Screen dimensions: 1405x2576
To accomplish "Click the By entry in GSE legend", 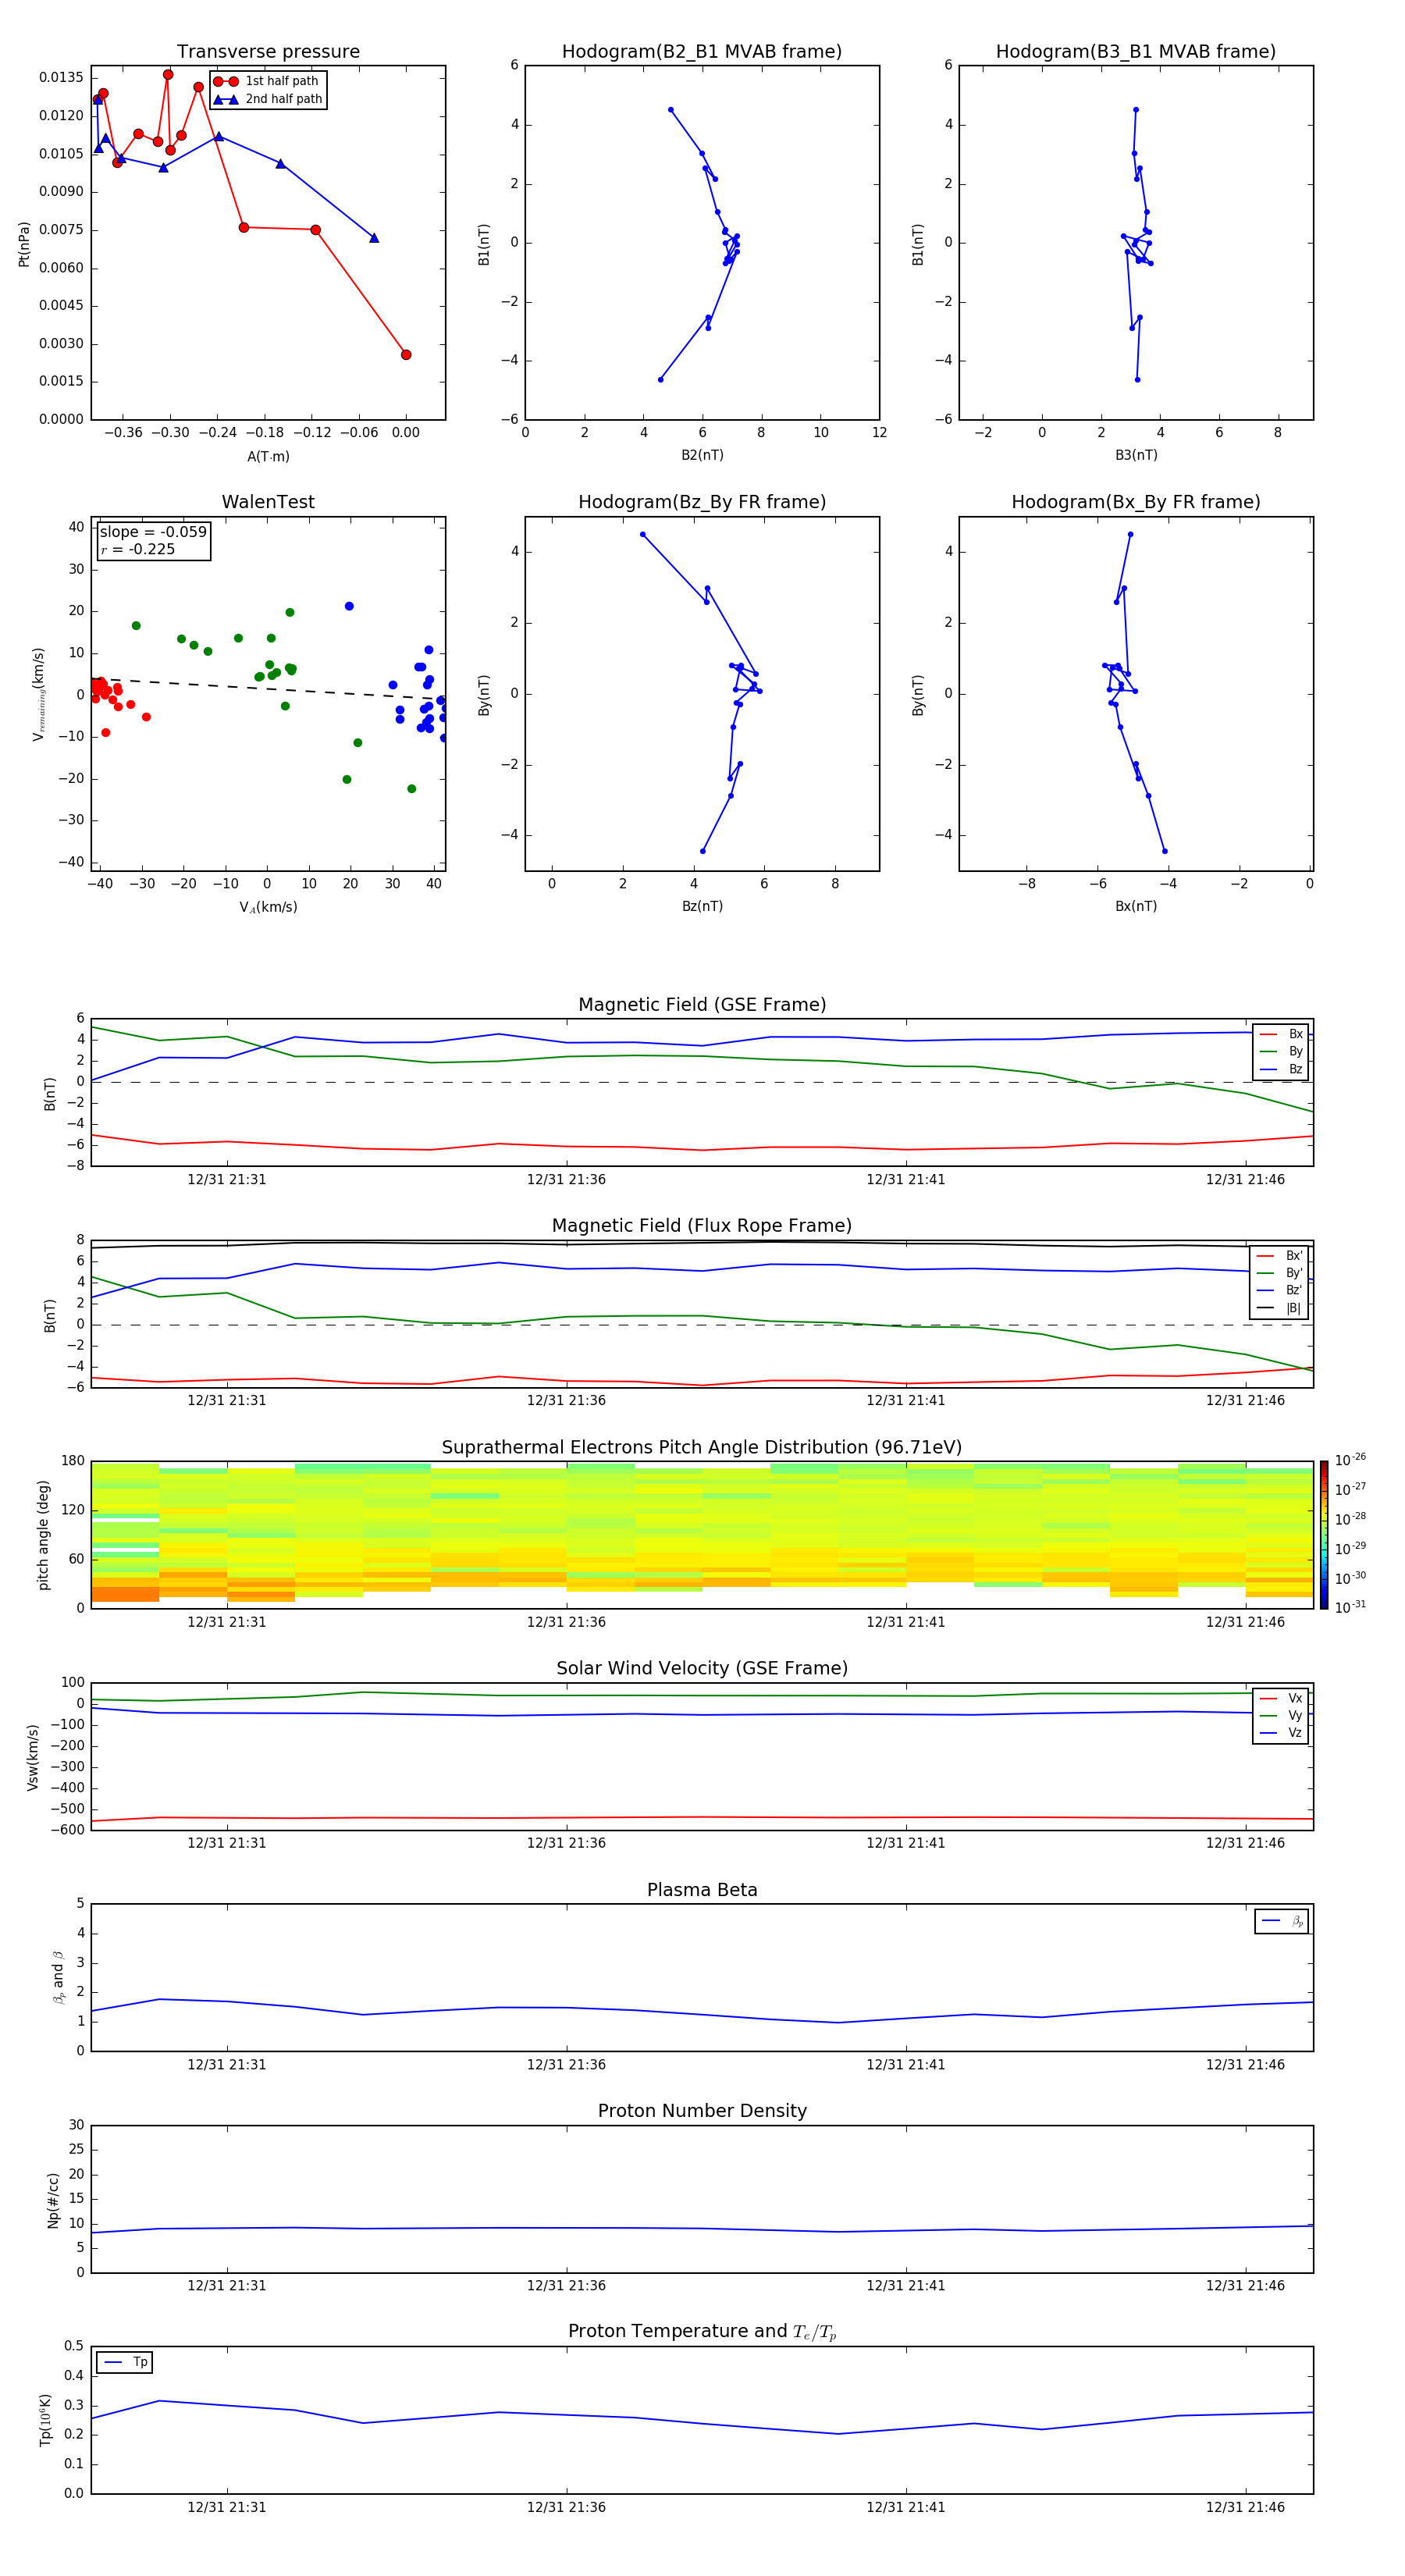I will 1281,1051.
